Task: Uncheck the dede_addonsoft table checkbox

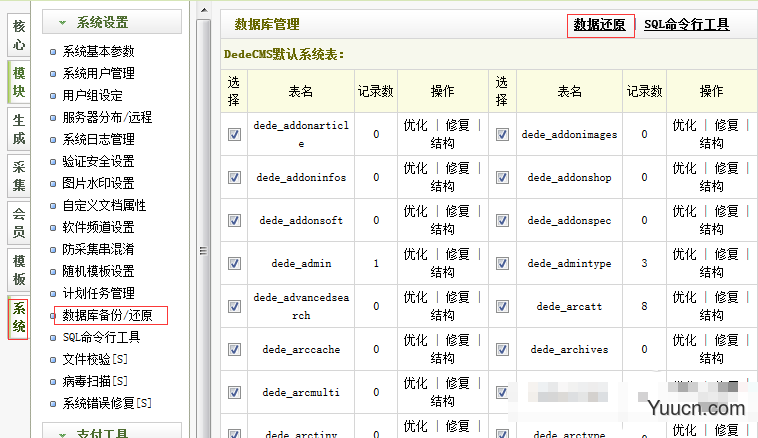Action: tap(234, 220)
